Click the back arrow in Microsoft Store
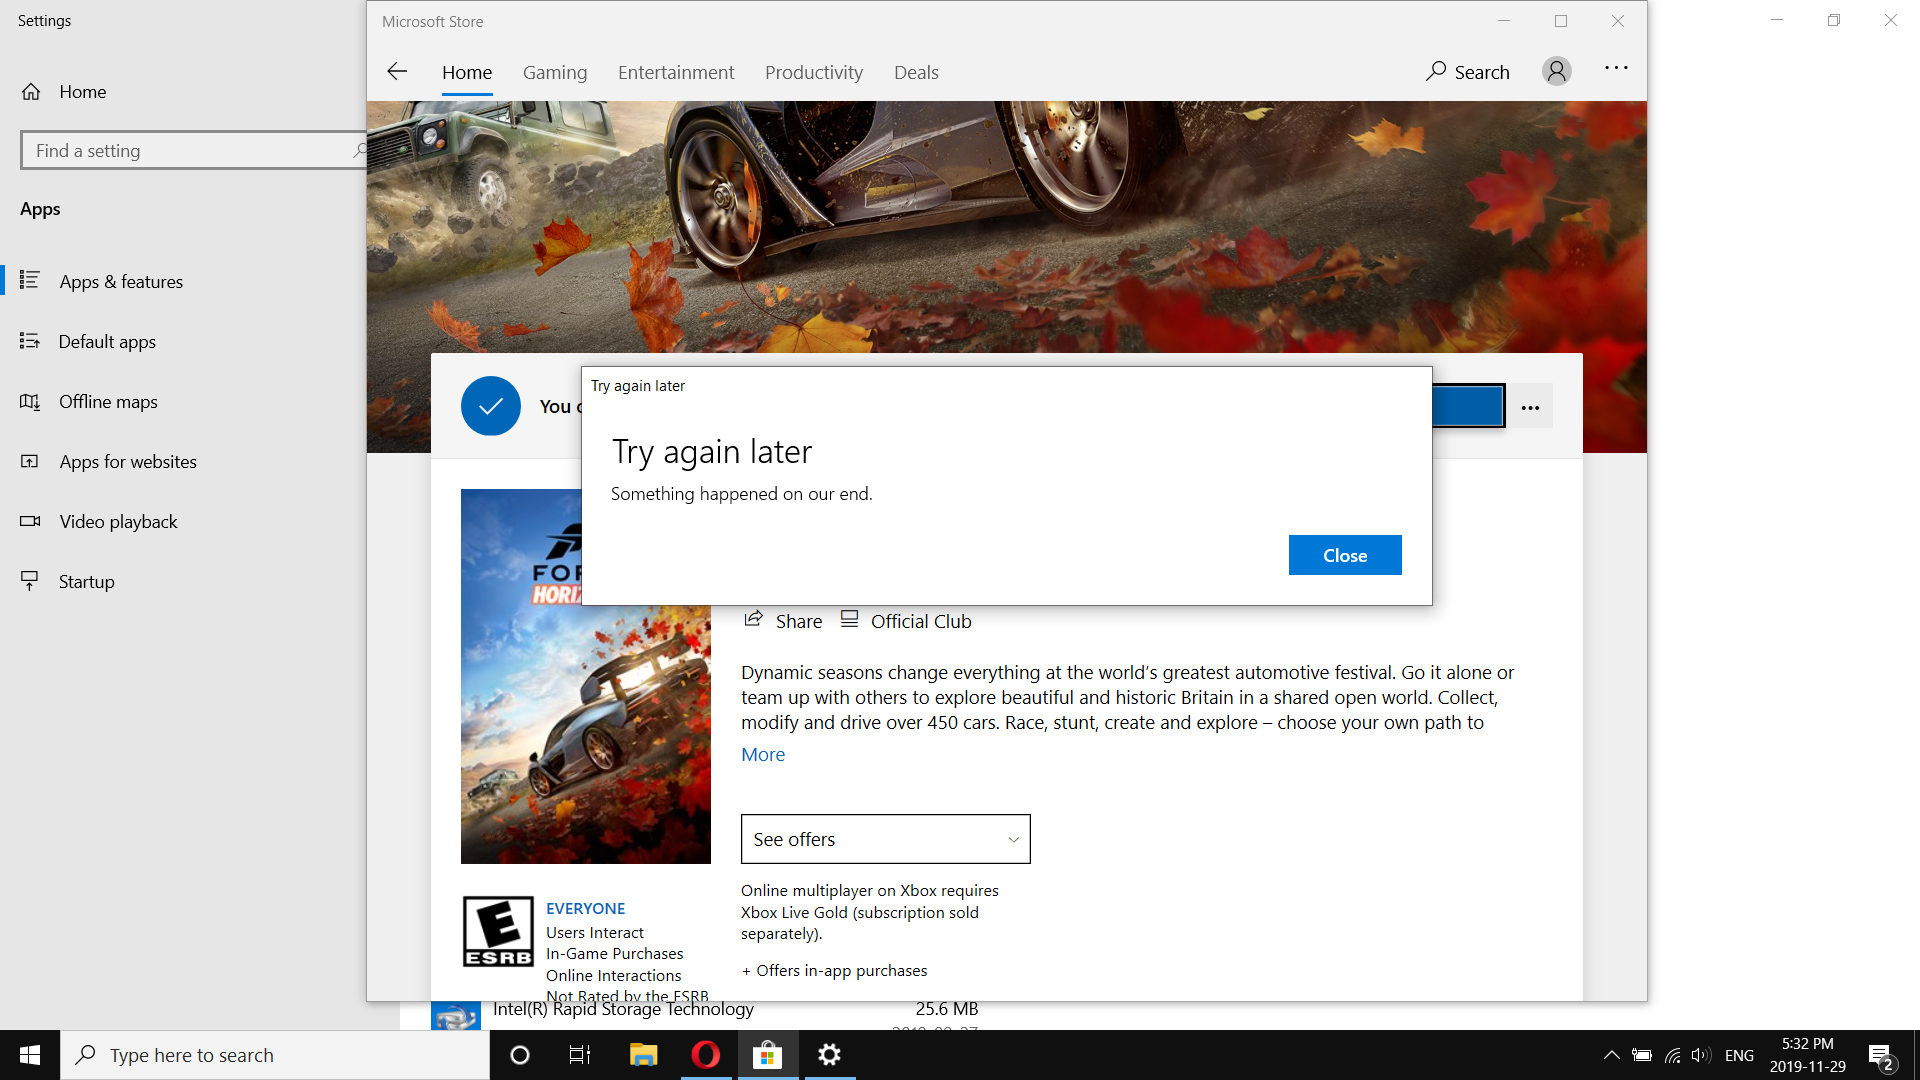Screen dimensions: 1920x1080 [x=397, y=71]
